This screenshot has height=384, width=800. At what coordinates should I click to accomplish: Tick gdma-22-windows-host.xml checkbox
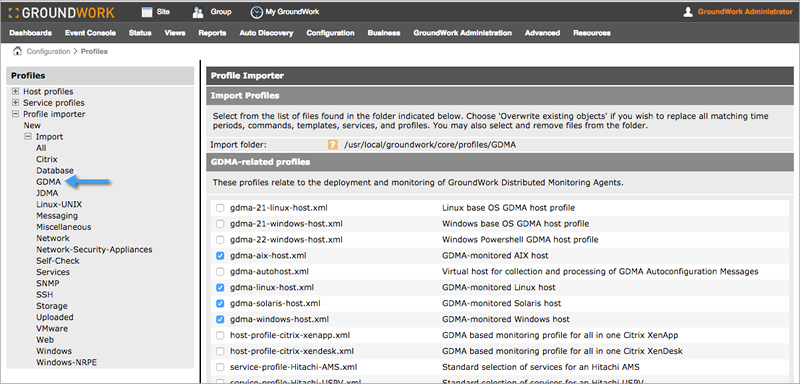point(220,240)
